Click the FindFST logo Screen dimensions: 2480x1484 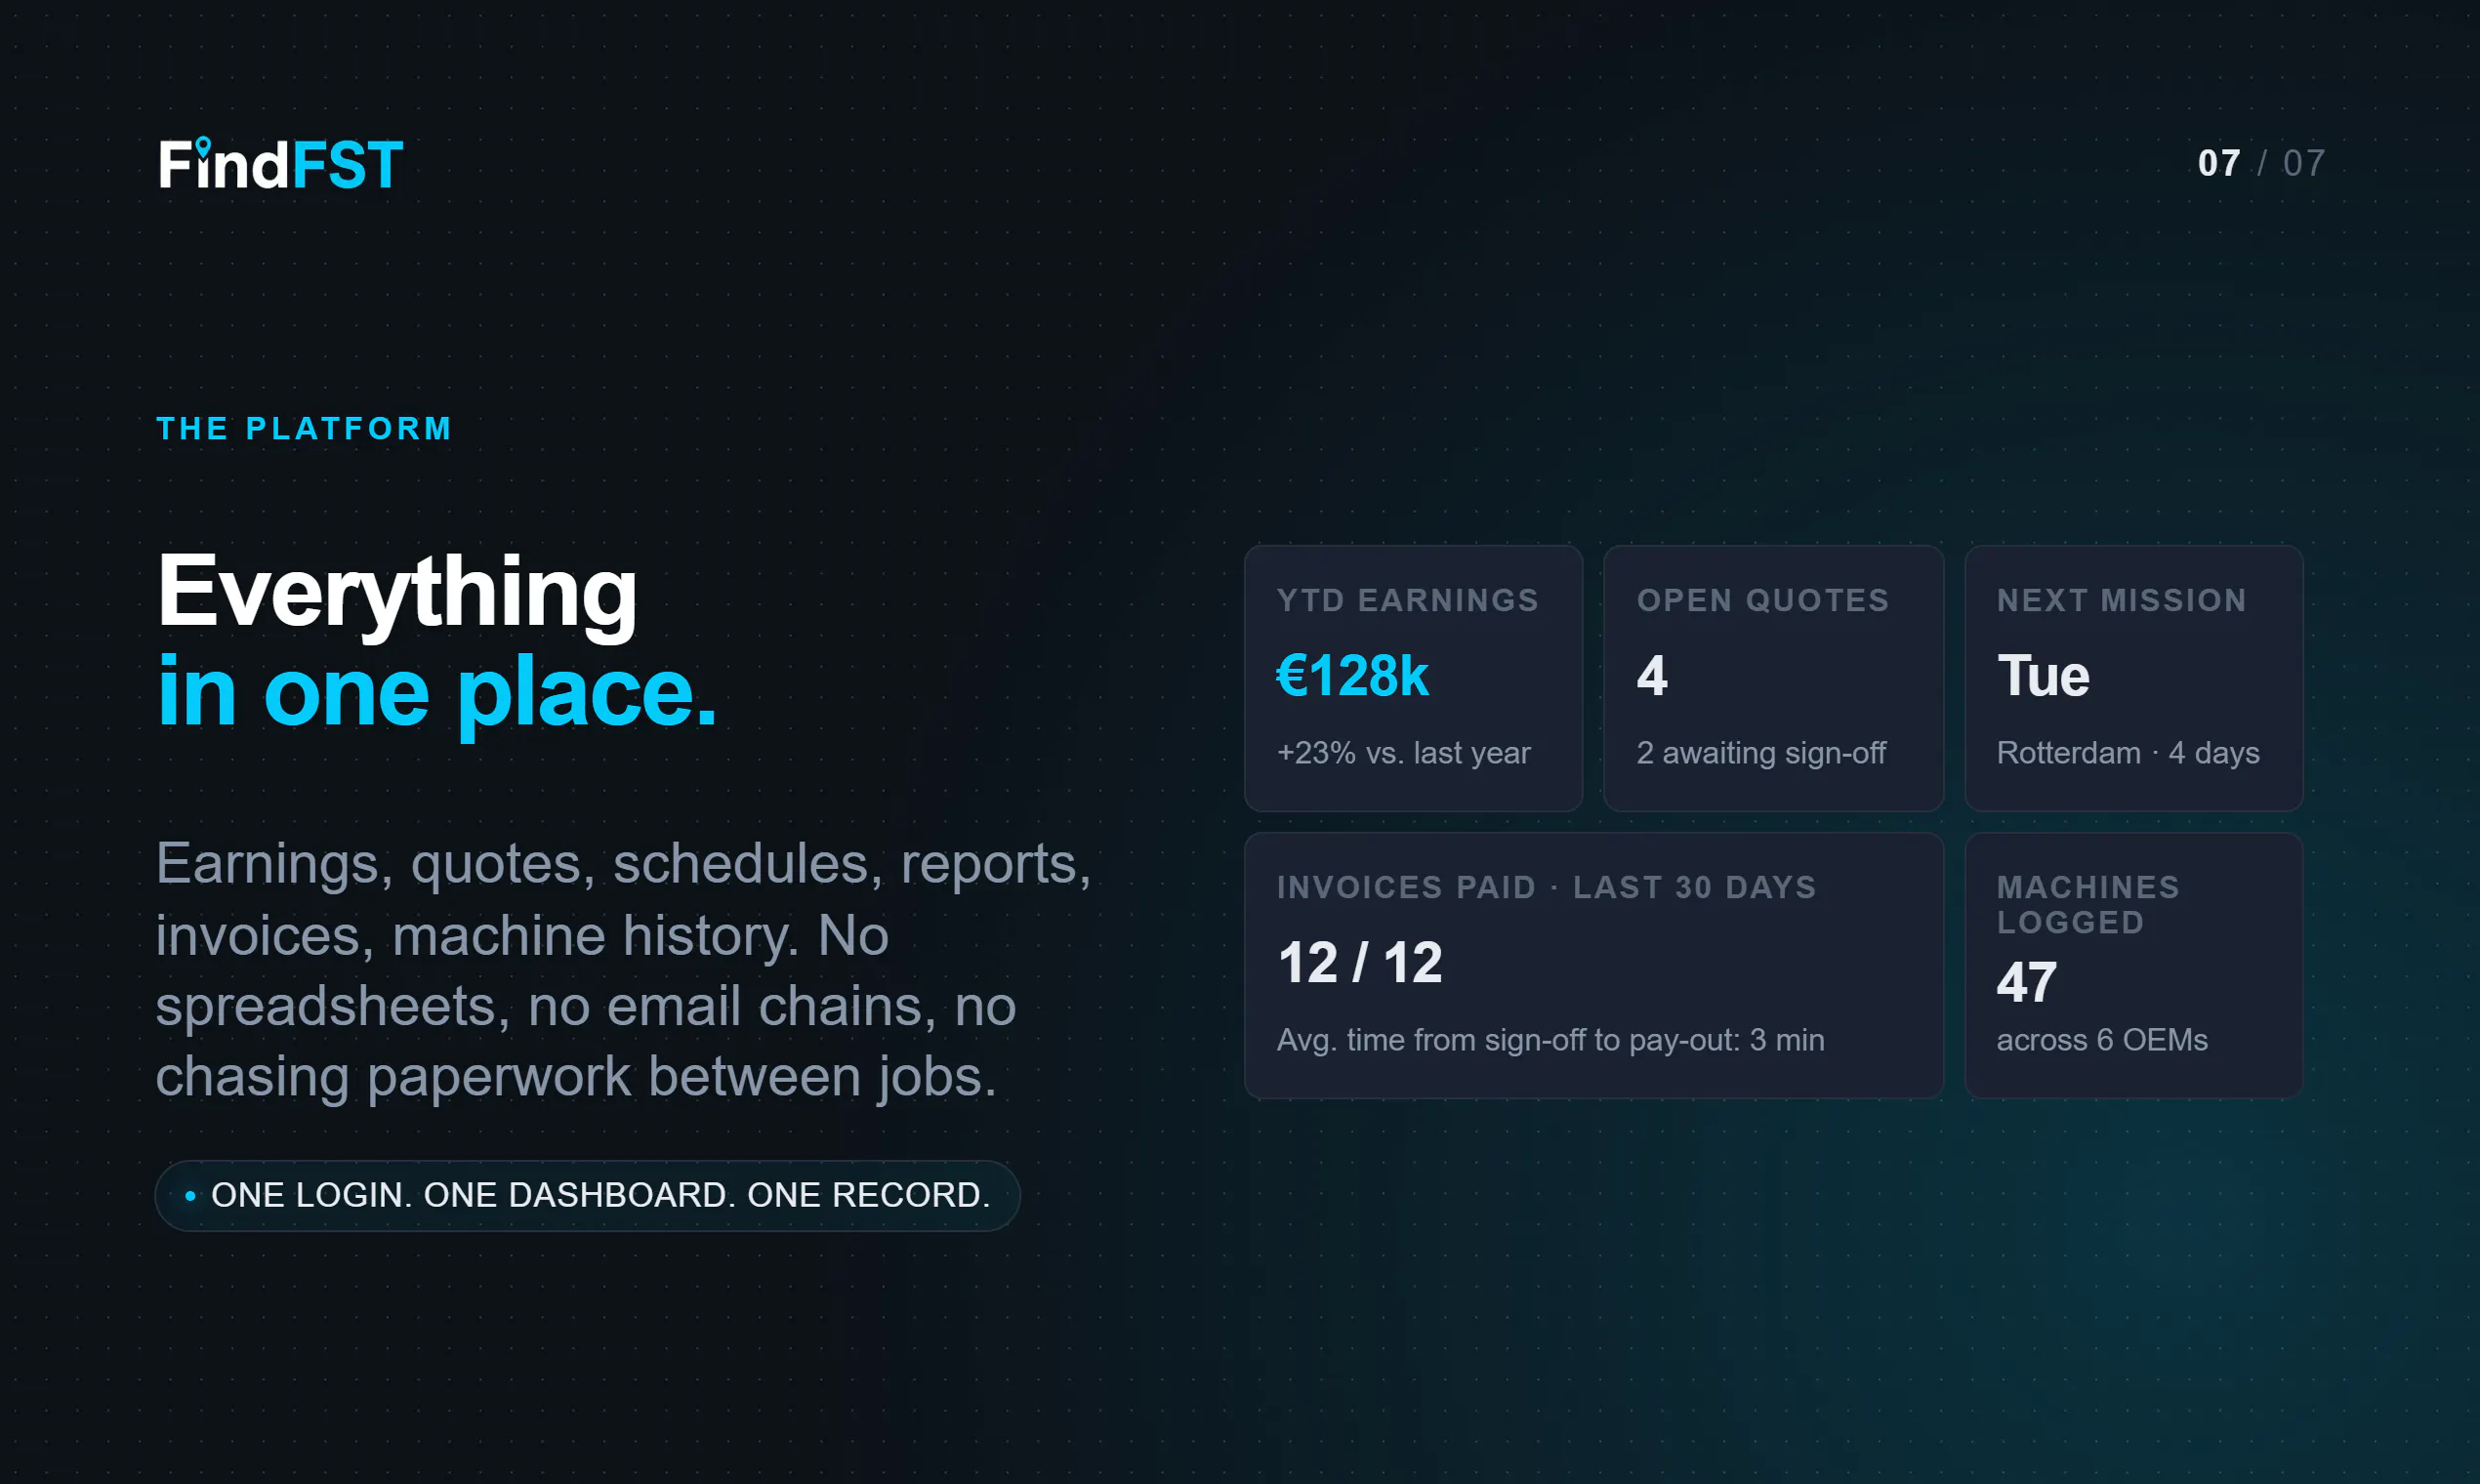pos(281,163)
